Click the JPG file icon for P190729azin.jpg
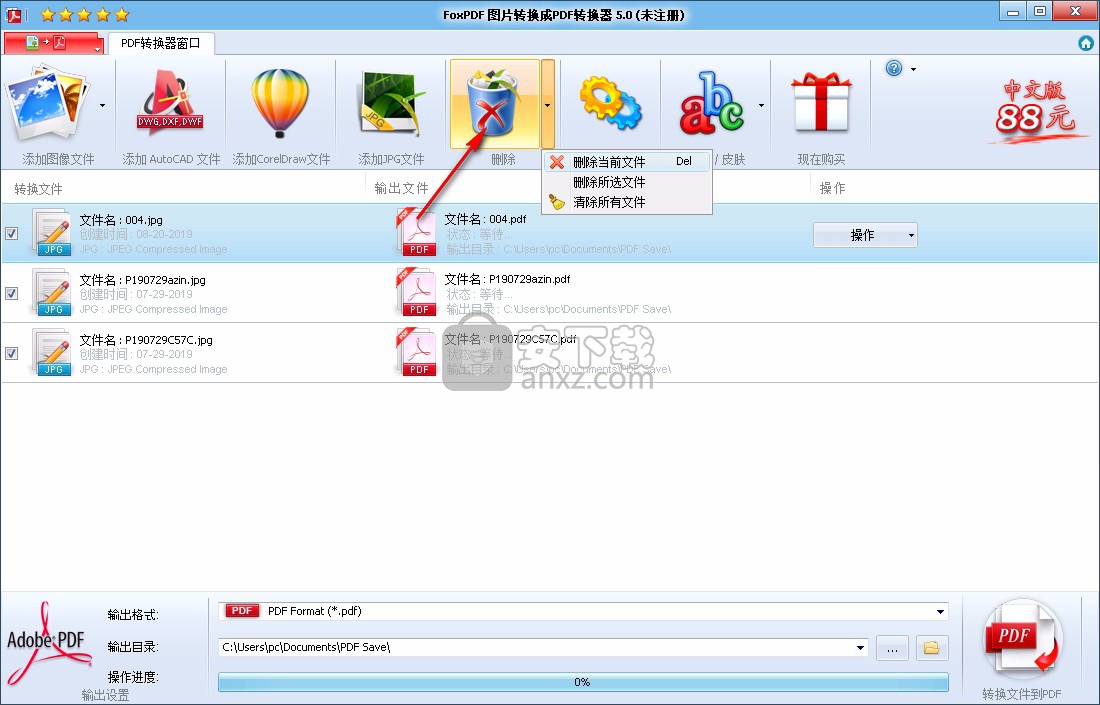 [x=53, y=293]
